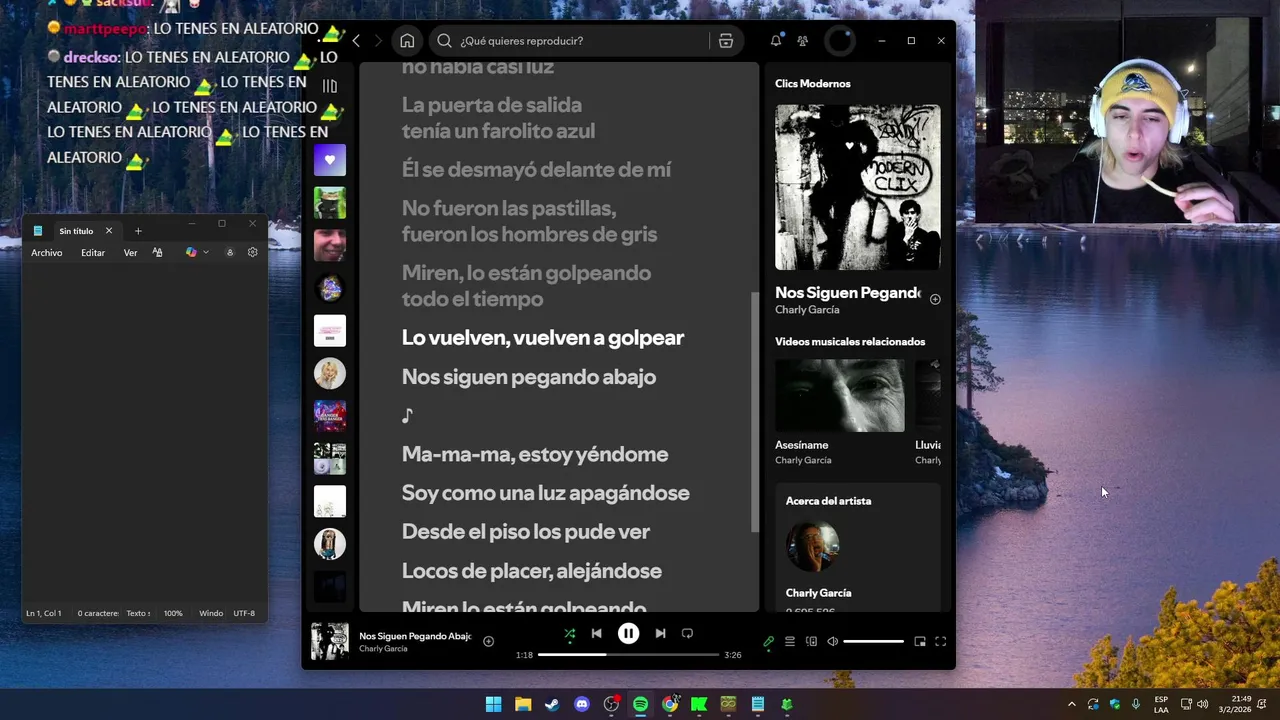This screenshot has width=1280, height=720.
Task: Open Notepad settings gear
Action: point(252,253)
